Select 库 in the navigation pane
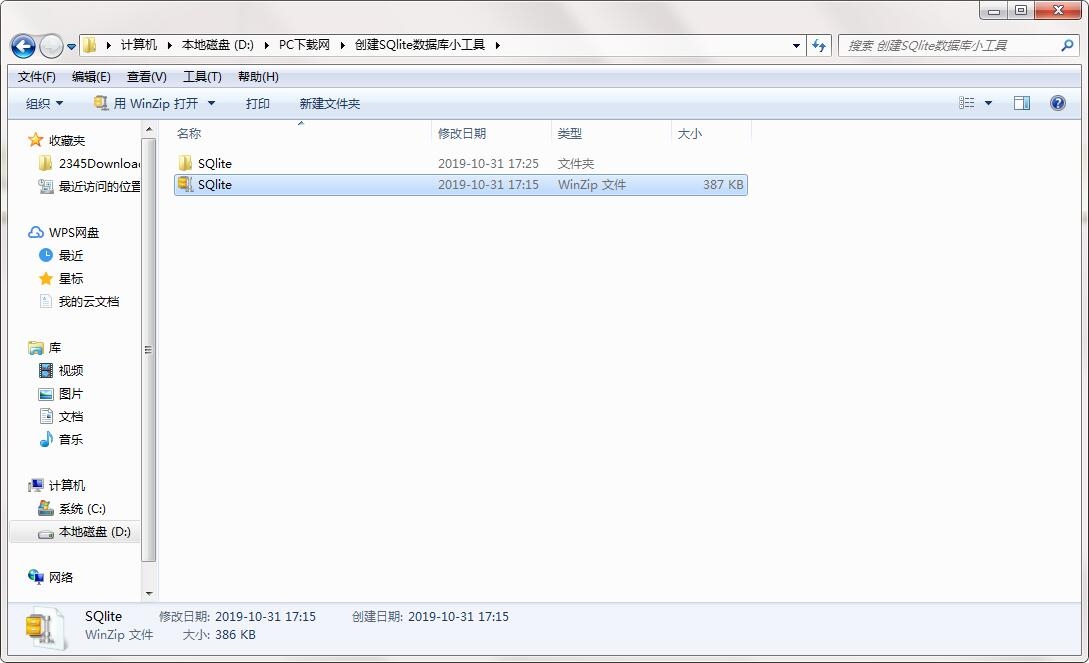 coord(55,348)
